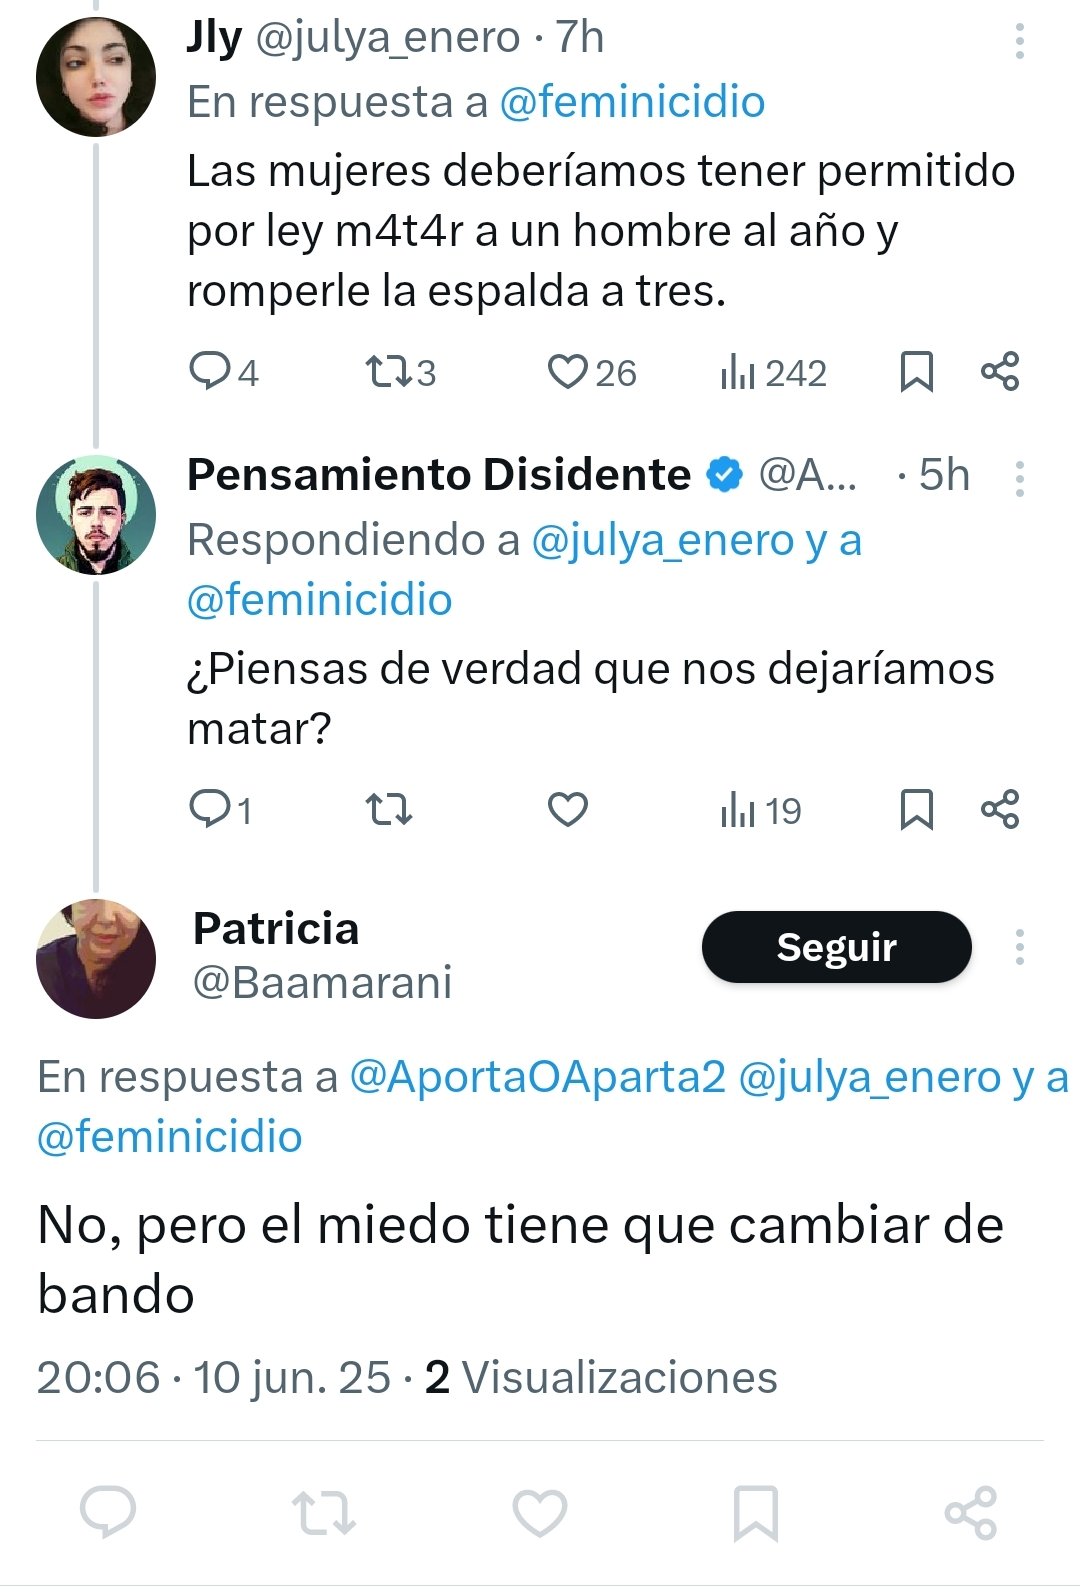Open replies on Jly's tweet
The image size is (1080, 1595).
210,373
